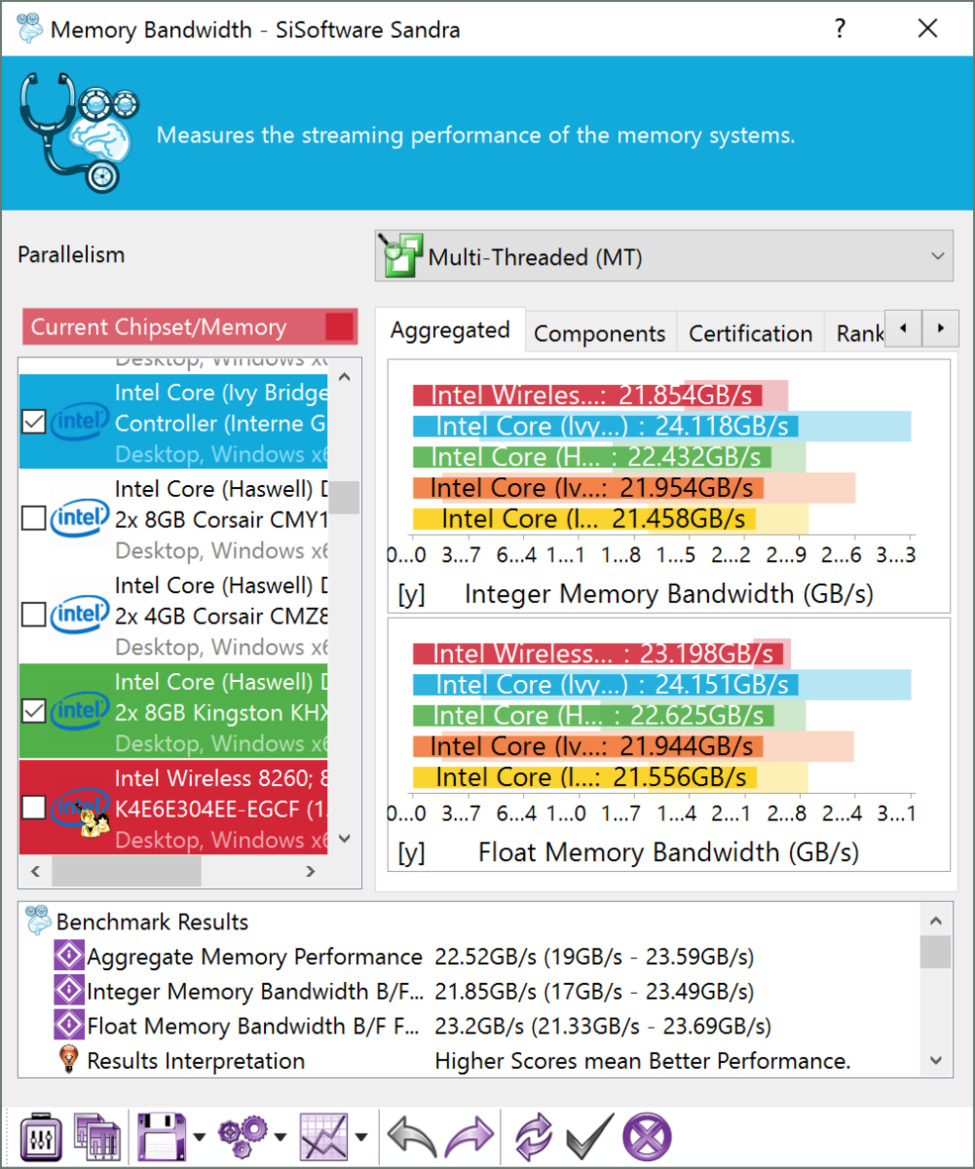Switch to the Certification tab
Screen dimensions: 975x1169
click(x=751, y=333)
